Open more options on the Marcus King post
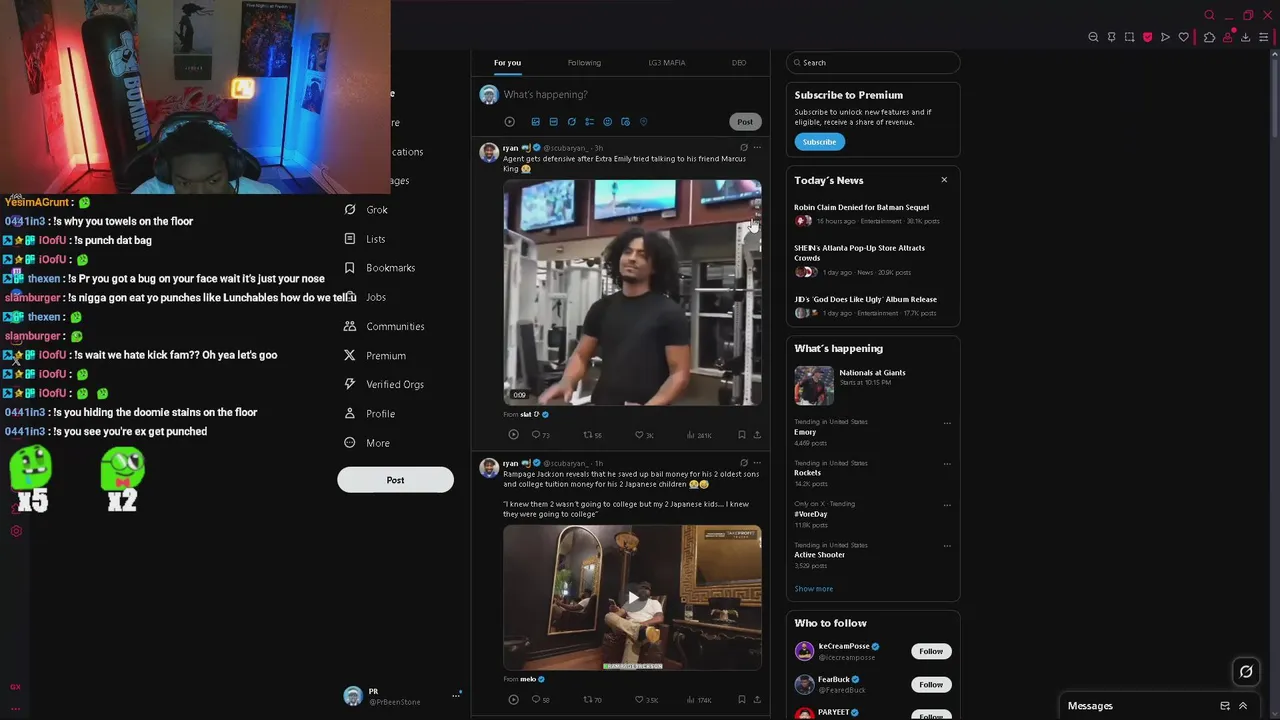The height and width of the screenshot is (720, 1280). [757, 148]
